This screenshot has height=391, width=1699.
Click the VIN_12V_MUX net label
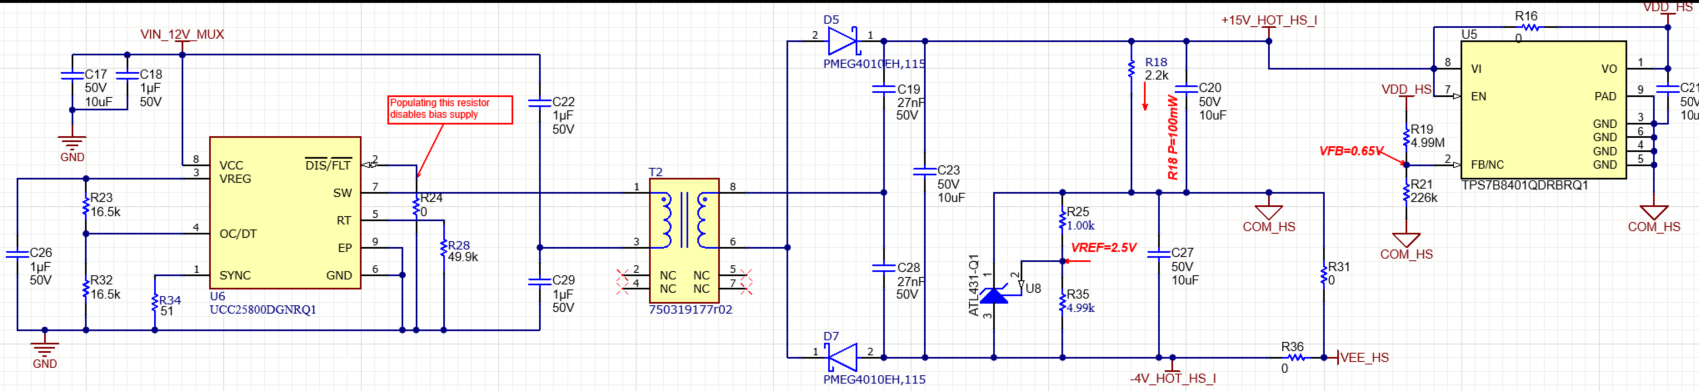(182, 34)
